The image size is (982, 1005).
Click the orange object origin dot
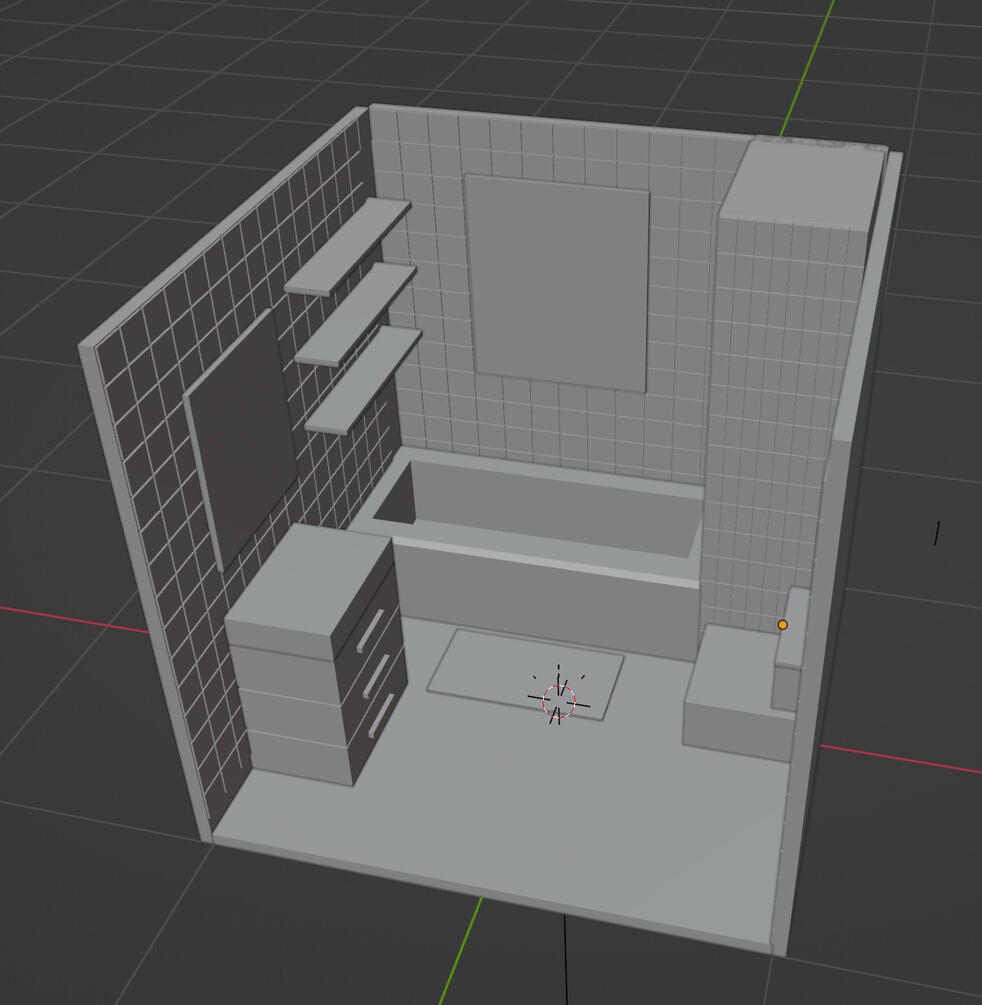pyautogui.click(x=782, y=624)
